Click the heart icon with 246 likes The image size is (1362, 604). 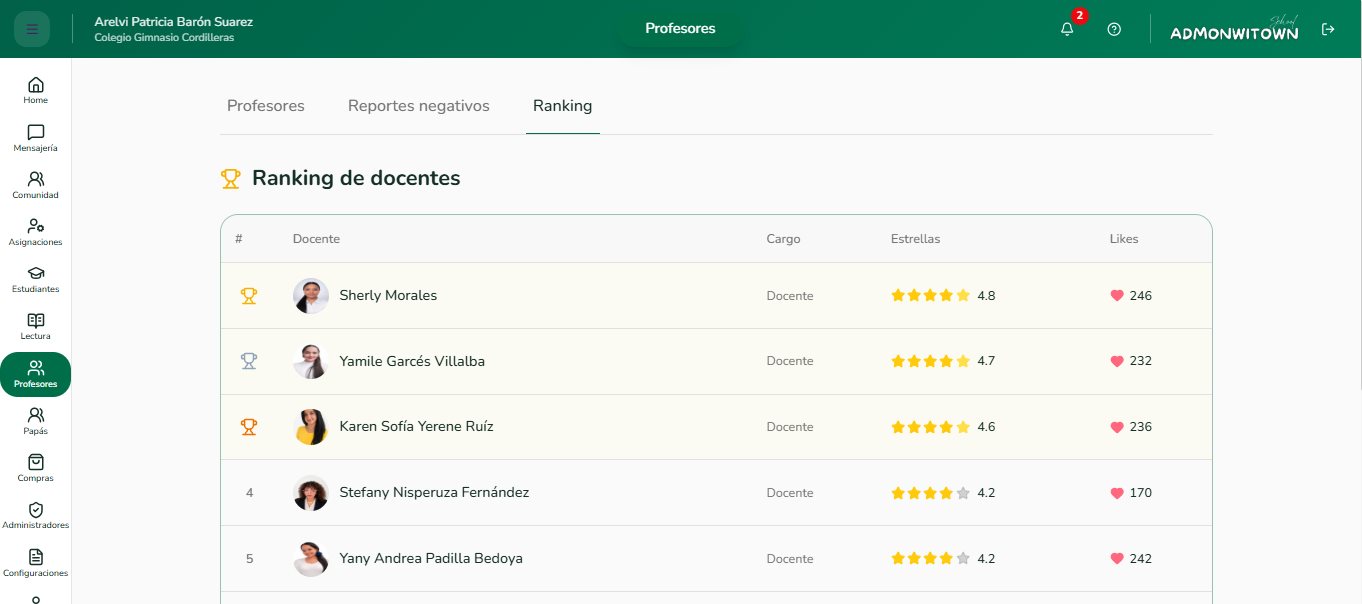click(x=1117, y=296)
